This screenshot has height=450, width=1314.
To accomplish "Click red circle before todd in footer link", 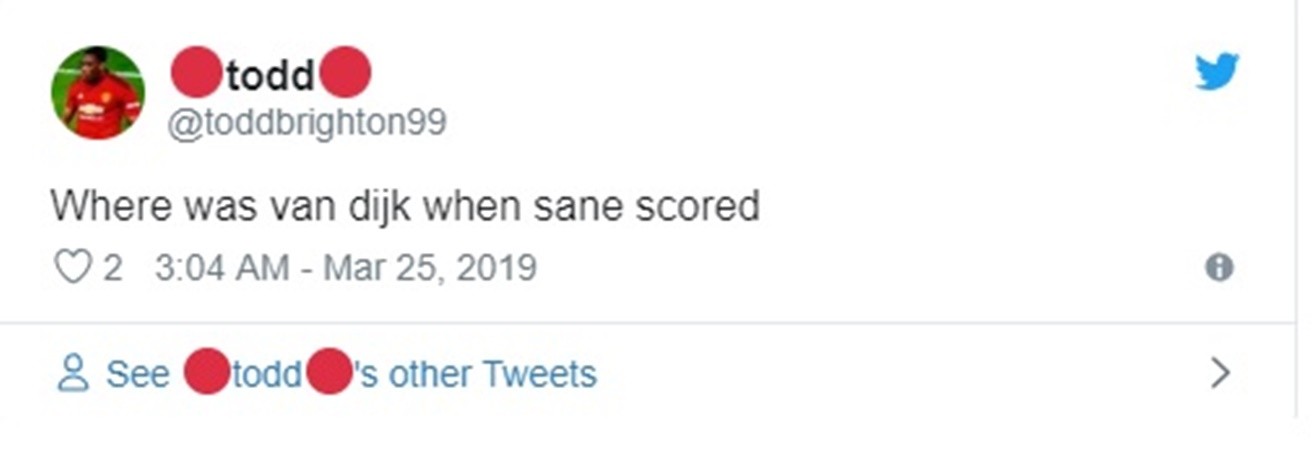I will (207, 373).
